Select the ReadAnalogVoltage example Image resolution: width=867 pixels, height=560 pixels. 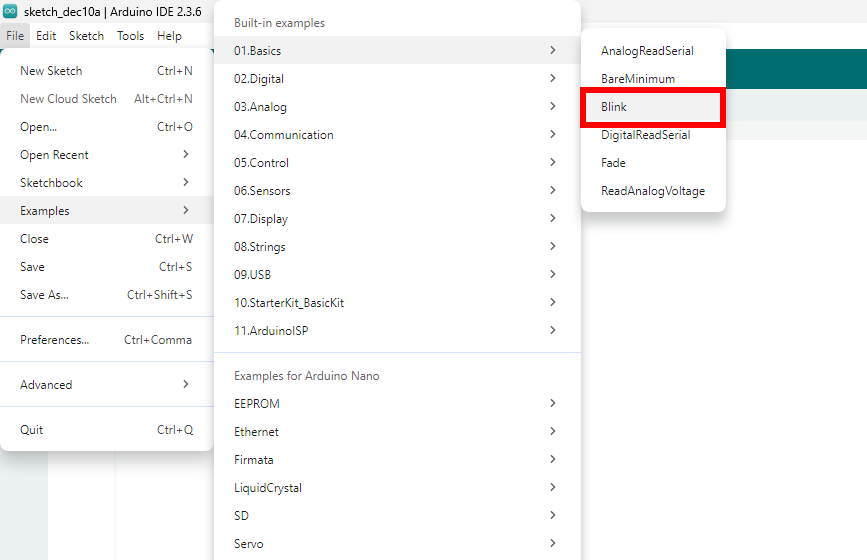click(652, 191)
